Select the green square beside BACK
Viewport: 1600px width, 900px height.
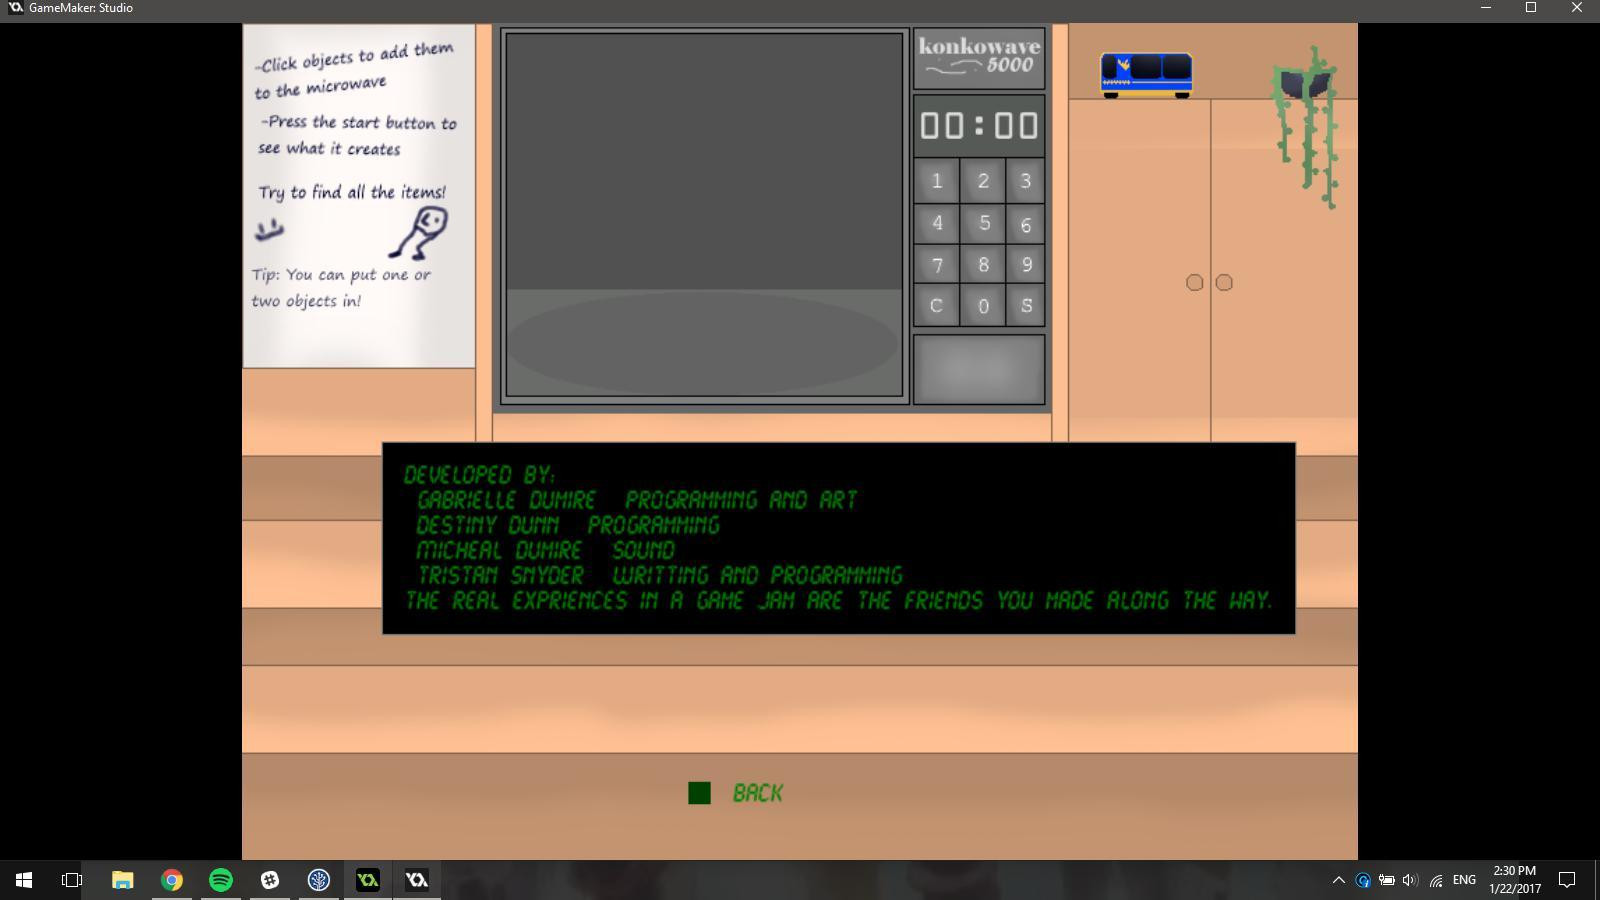click(x=699, y=793)
